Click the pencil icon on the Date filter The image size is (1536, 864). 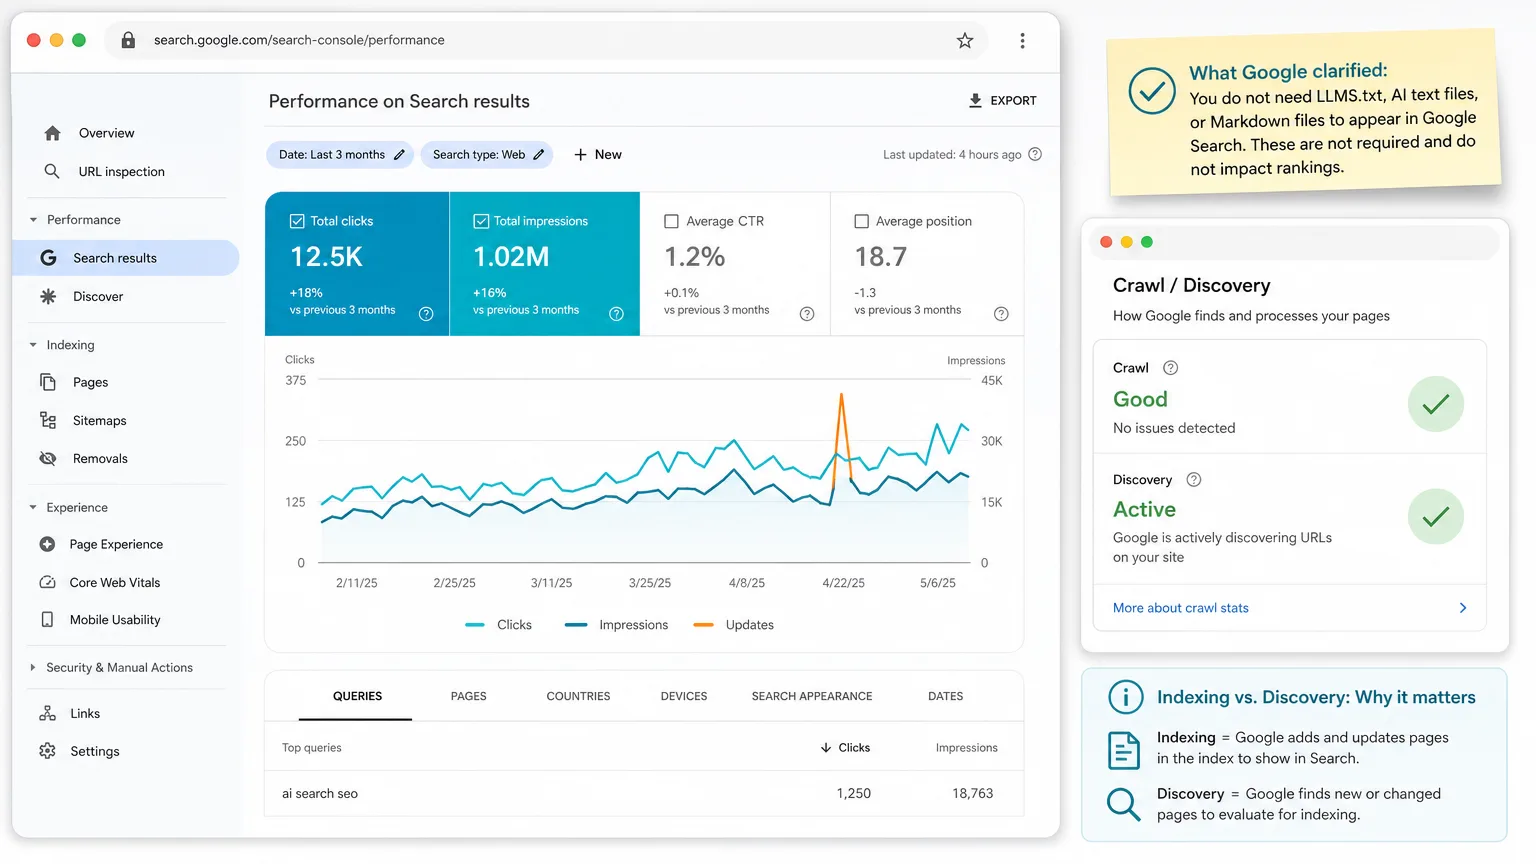tap(399, 155)
